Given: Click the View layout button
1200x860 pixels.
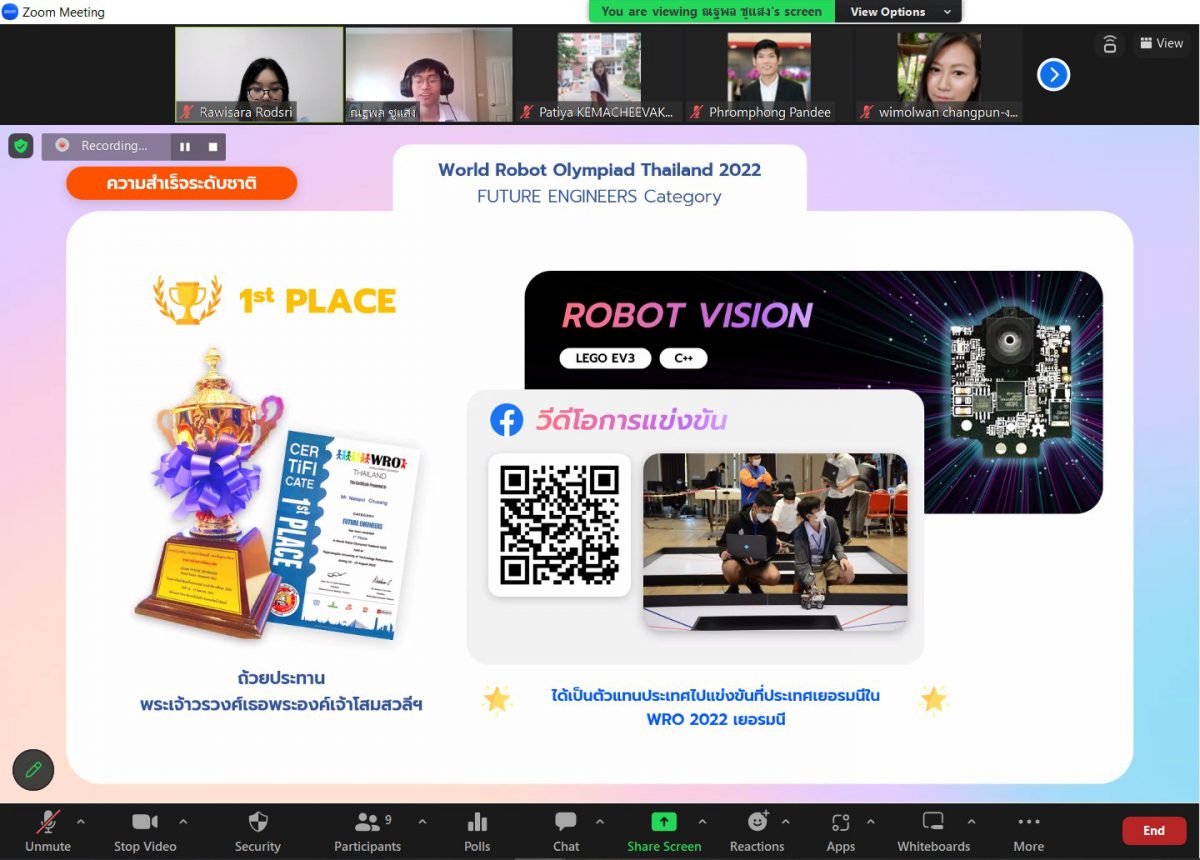Looking at the screenshot, I should [x=1161, y=43].
